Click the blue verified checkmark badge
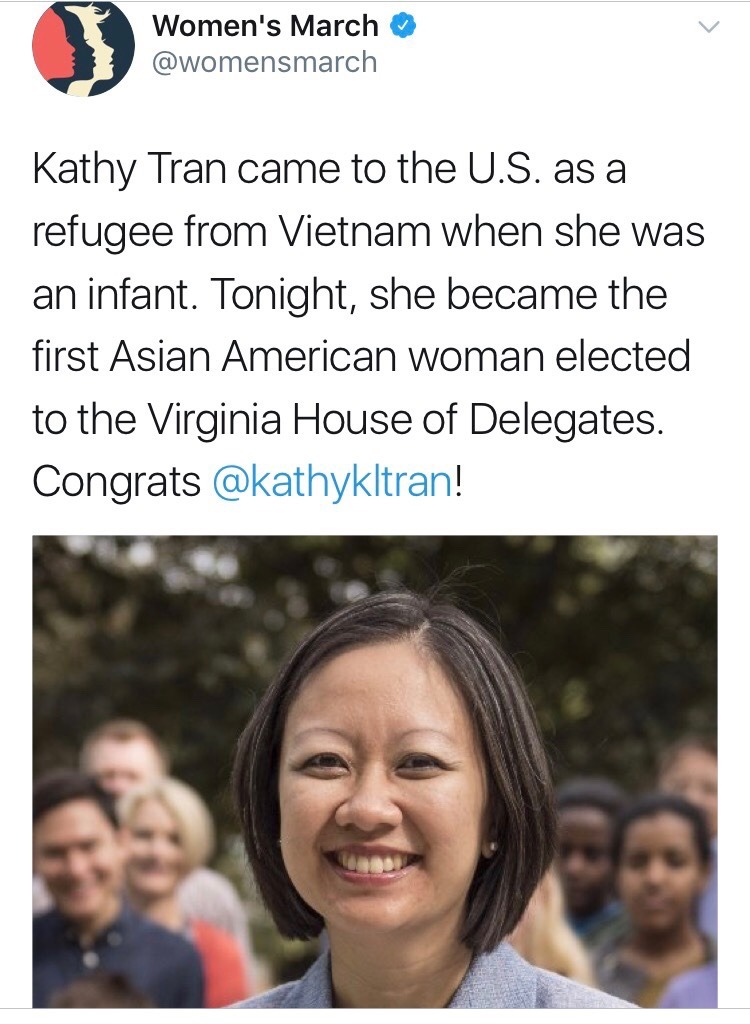The height and width of the screenshot is (1024, 750). point(403,27)
